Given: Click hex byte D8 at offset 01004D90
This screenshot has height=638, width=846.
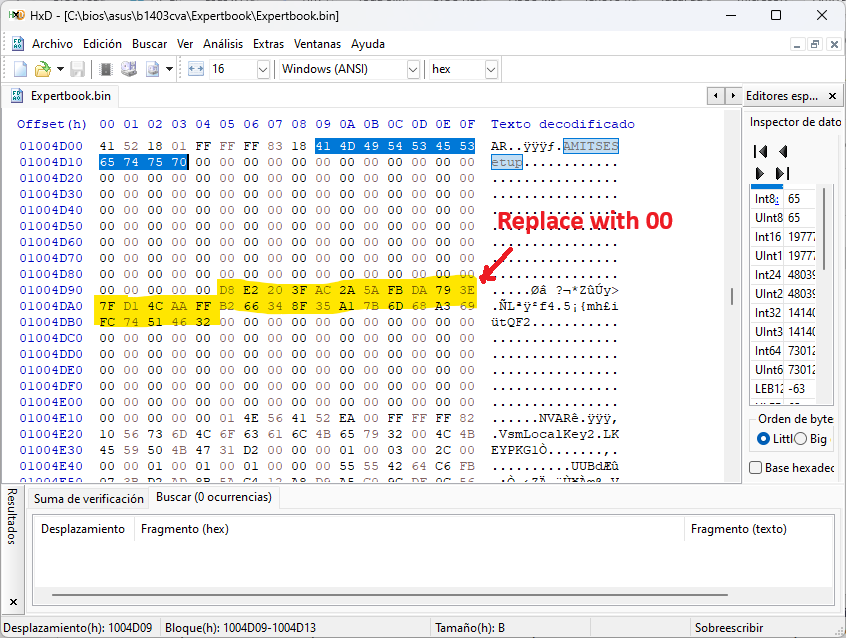Looking at the screenshot, I should 227,290.
